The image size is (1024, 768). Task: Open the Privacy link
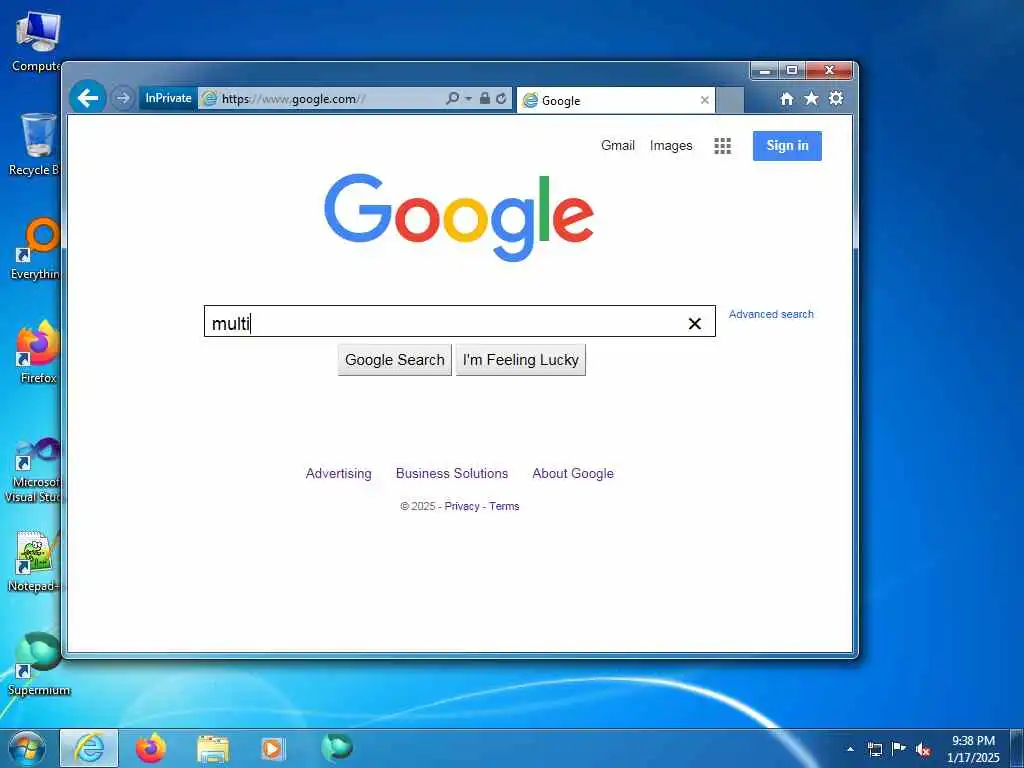point(462,506)
